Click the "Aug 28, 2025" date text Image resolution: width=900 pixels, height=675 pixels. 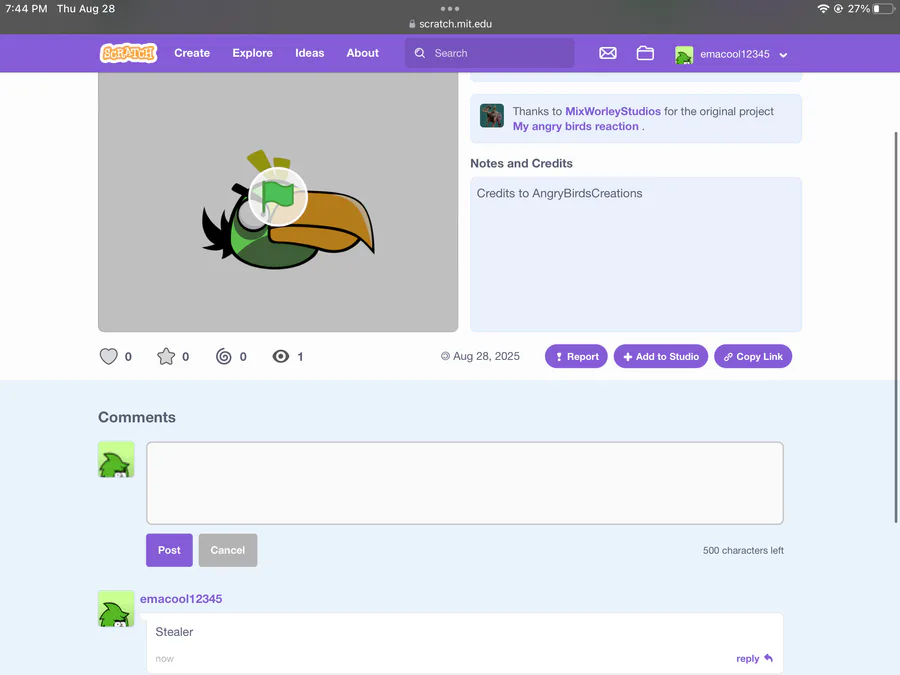pos(486,356)
